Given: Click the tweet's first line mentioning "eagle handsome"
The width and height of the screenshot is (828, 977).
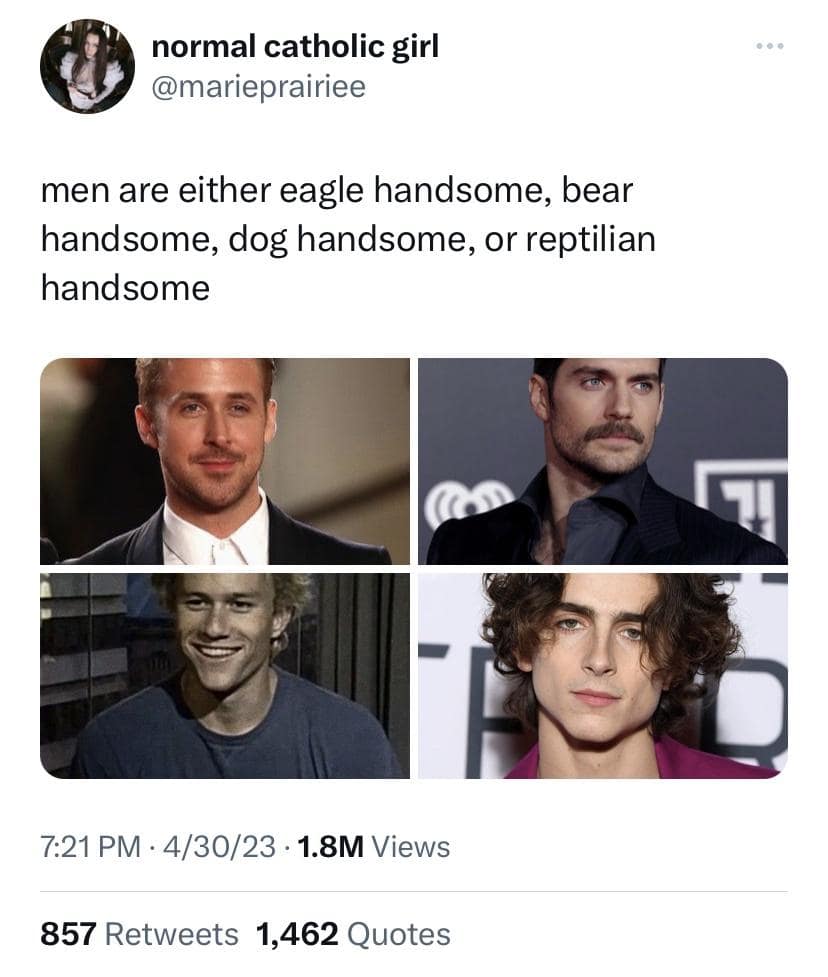Looking at the screenshot, I should tap(337, 190).
